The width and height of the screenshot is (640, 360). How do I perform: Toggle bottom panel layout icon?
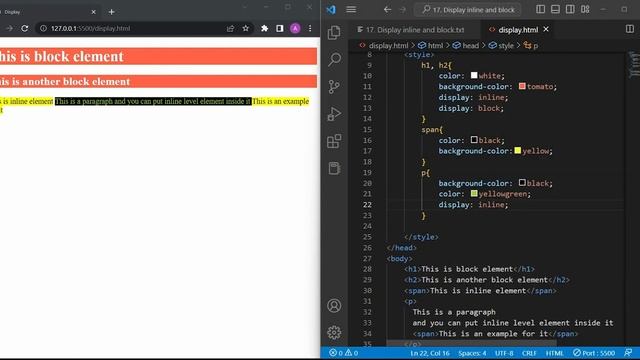(x=555, y=9)
